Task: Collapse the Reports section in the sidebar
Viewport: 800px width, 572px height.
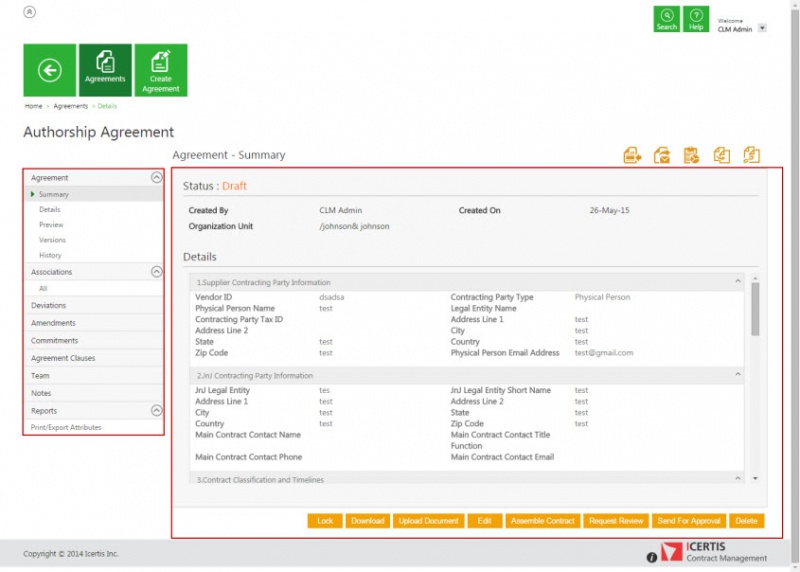Action: [156, 410]
